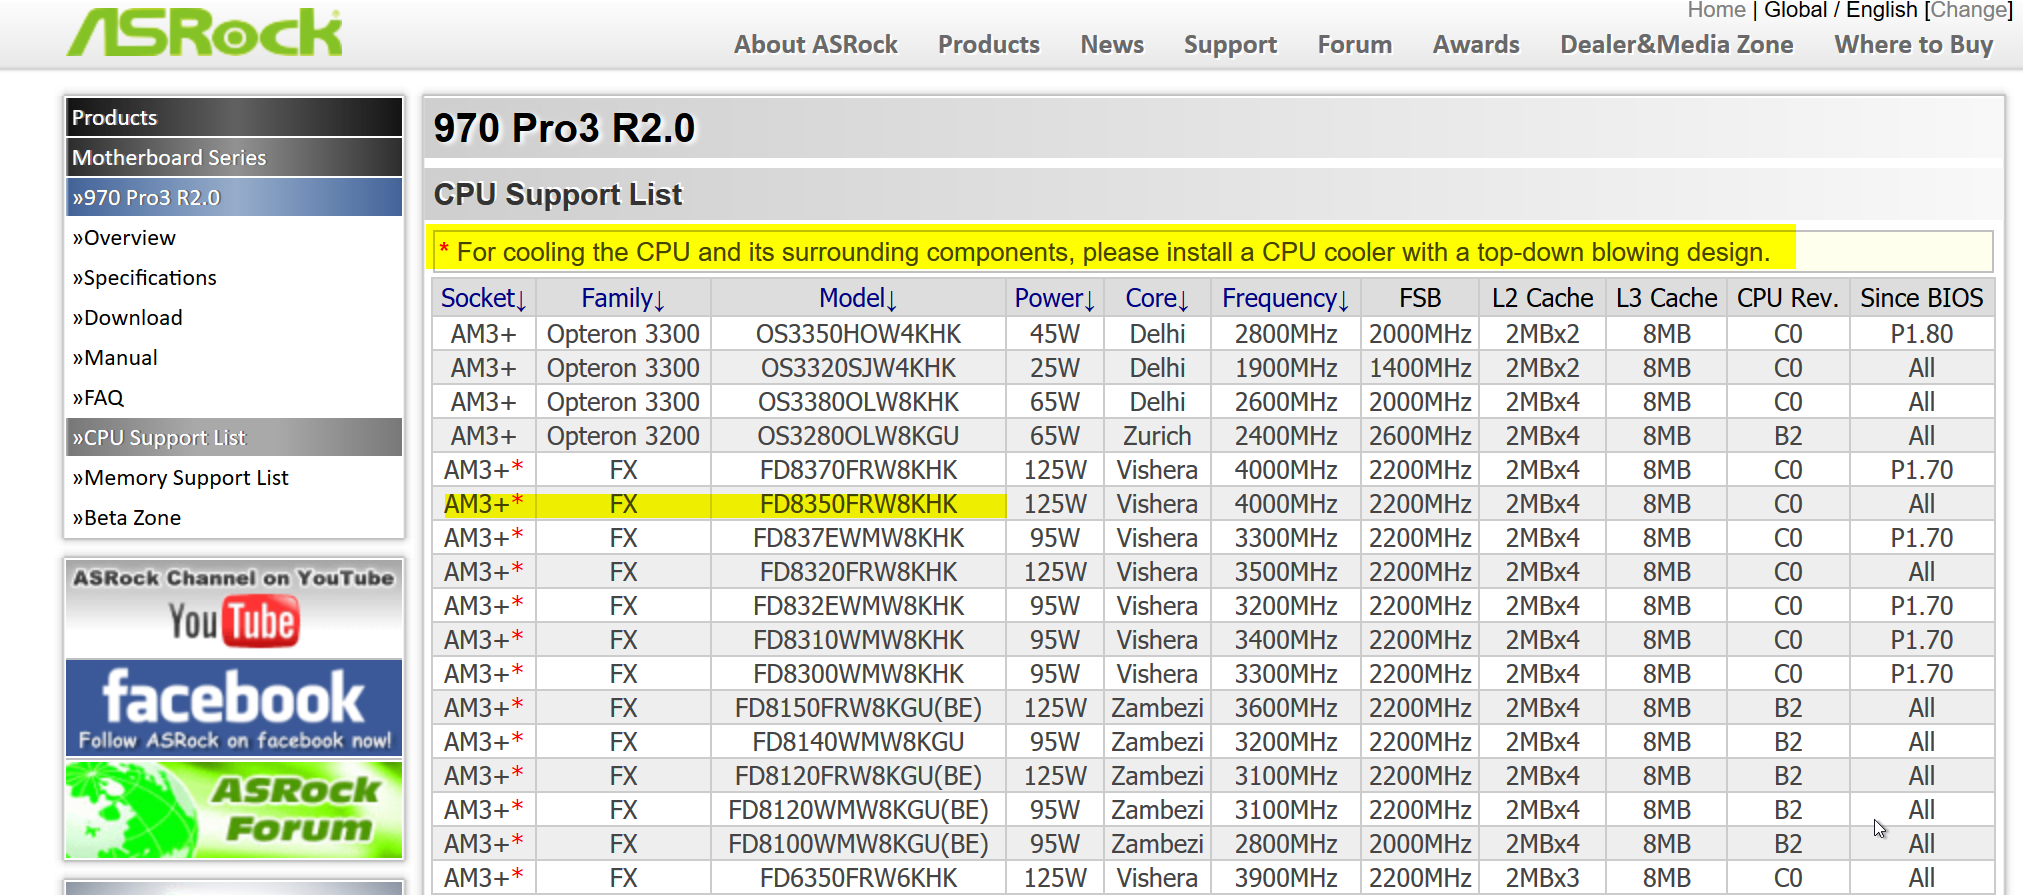Click model cell OS3280OLW8KGU
2023x895 pixels.
858,436
